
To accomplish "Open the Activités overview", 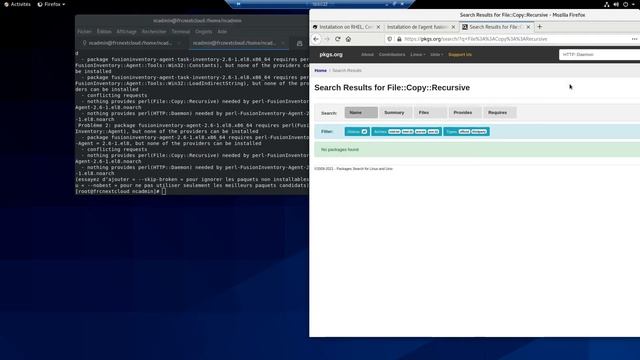I will click(x=18, y=4).
